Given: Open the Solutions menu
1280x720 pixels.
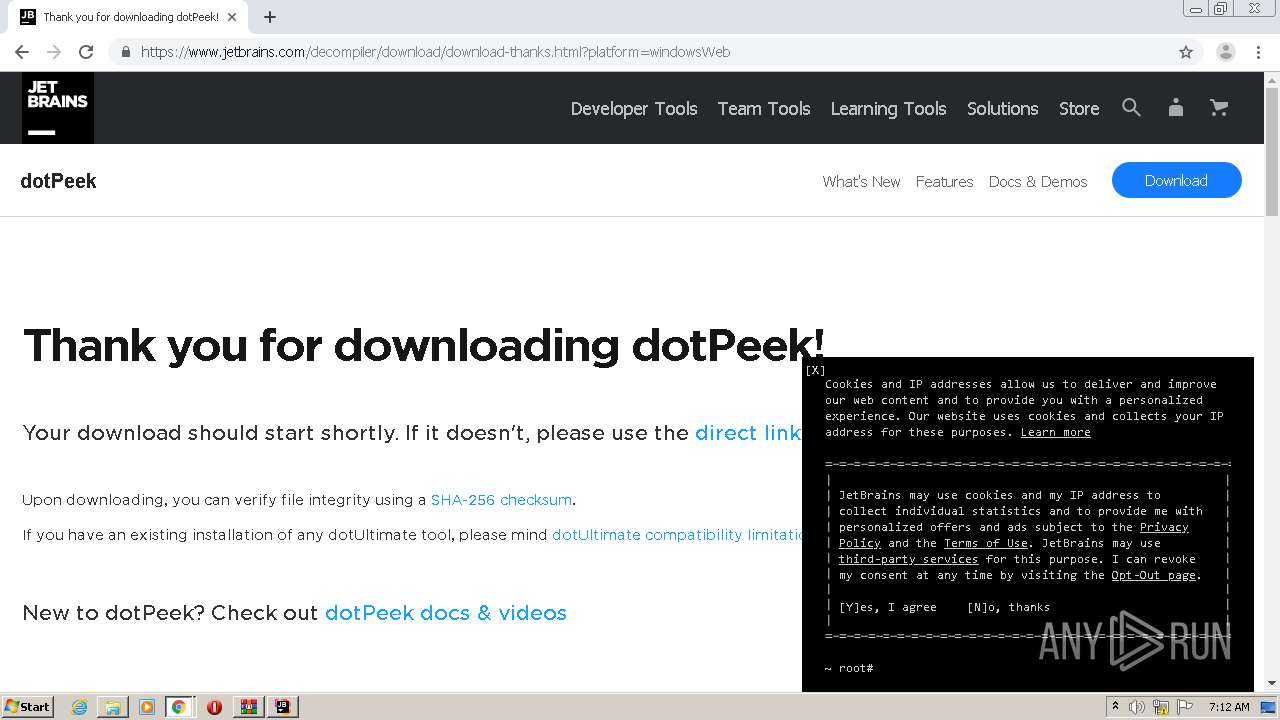Looking at the screenshot, I should [x=1003, y=108].
